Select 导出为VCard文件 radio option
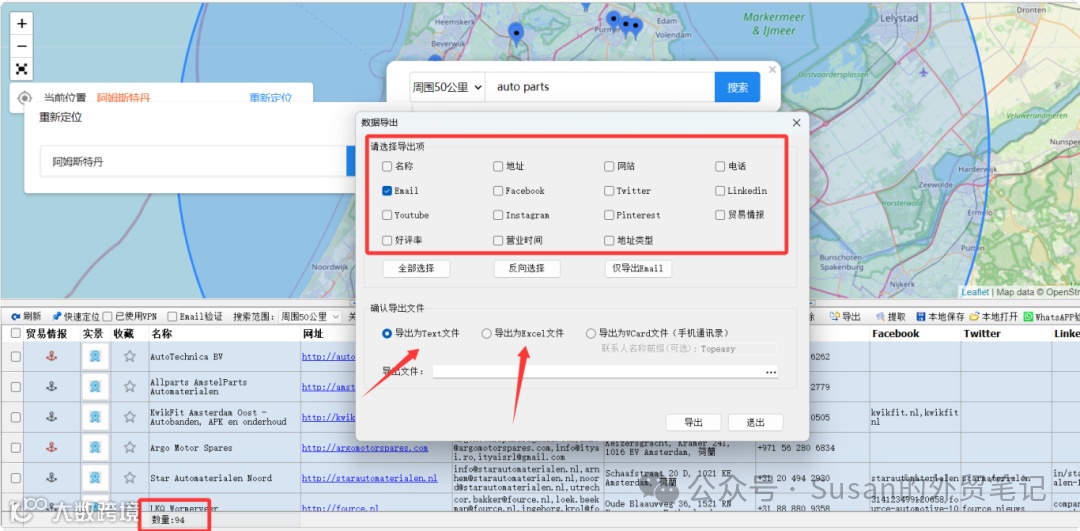The height and width of the screenshot is (531, 1080). (591, 333)
